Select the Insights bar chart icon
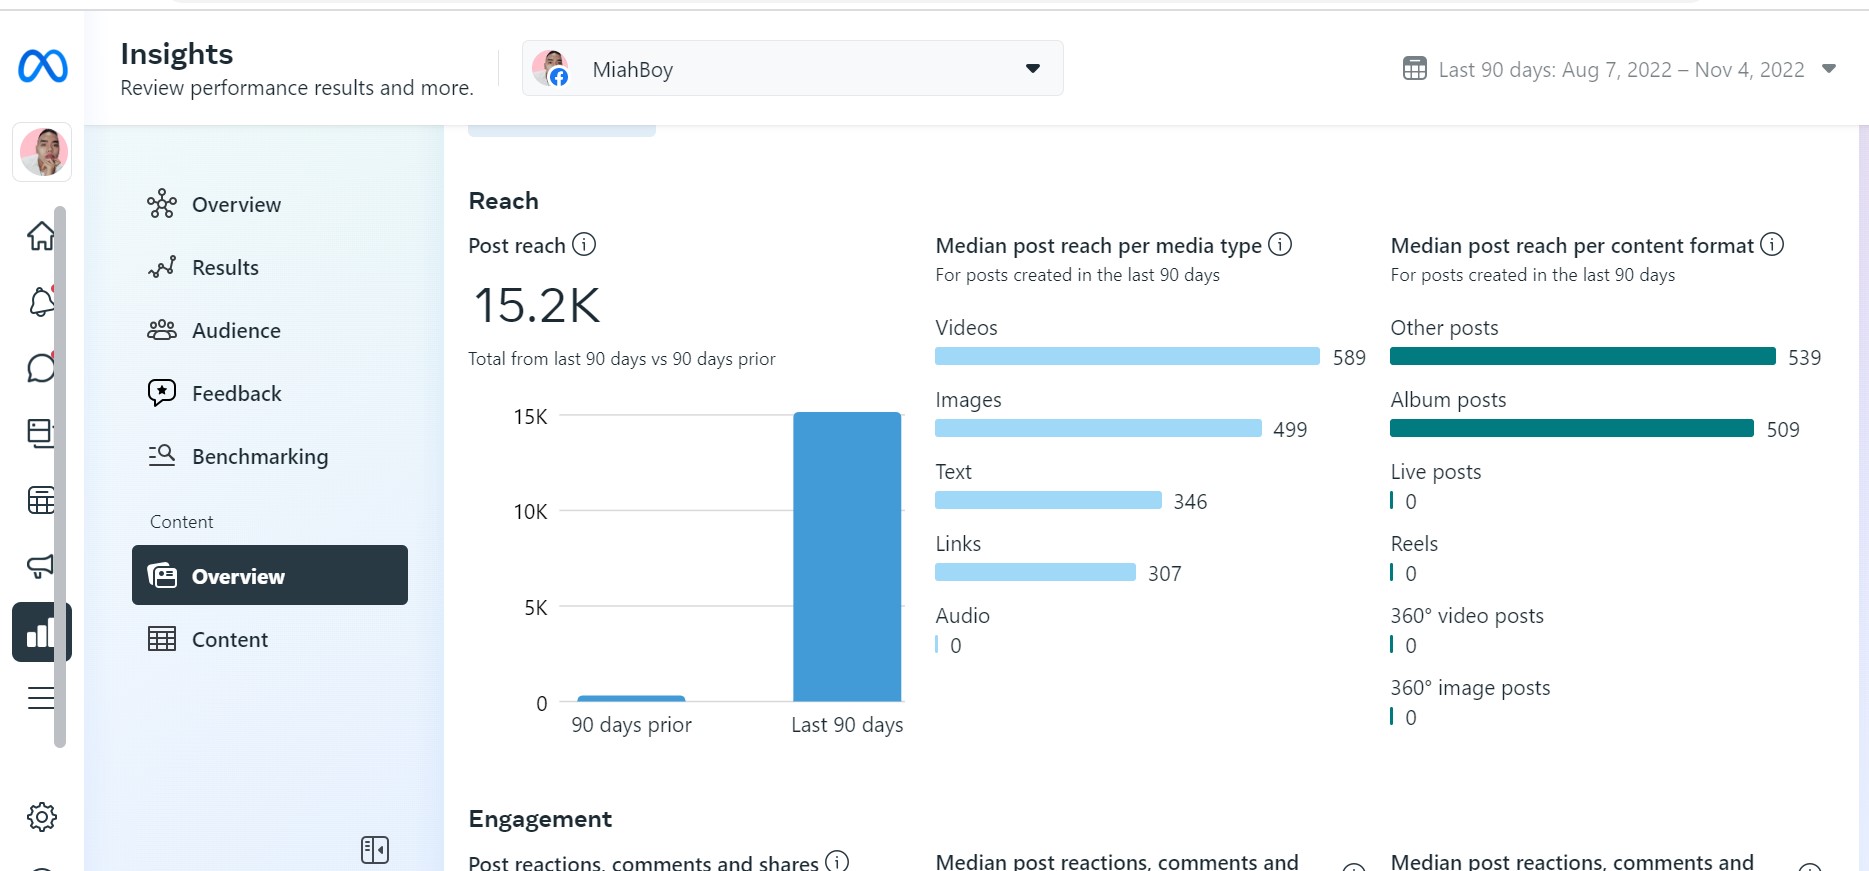Viewport: 1869px width, 871px height. 41,632
